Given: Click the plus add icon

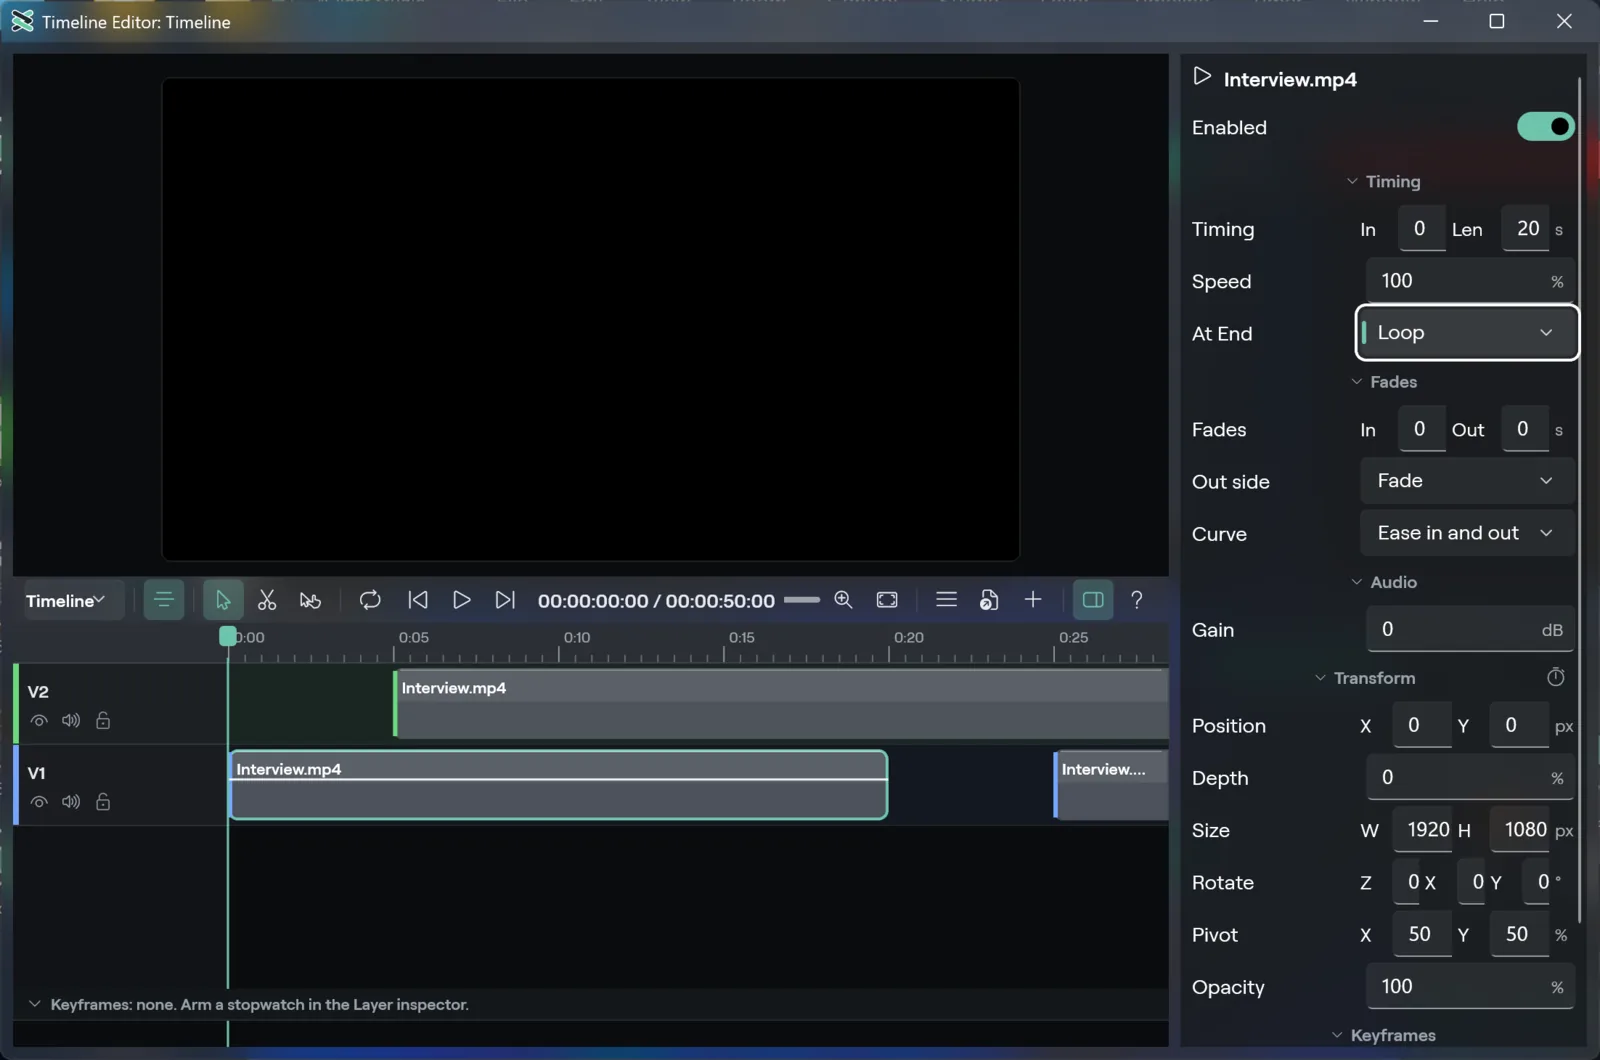Looking at the screenshot, I should click(x=1033, y=600).
